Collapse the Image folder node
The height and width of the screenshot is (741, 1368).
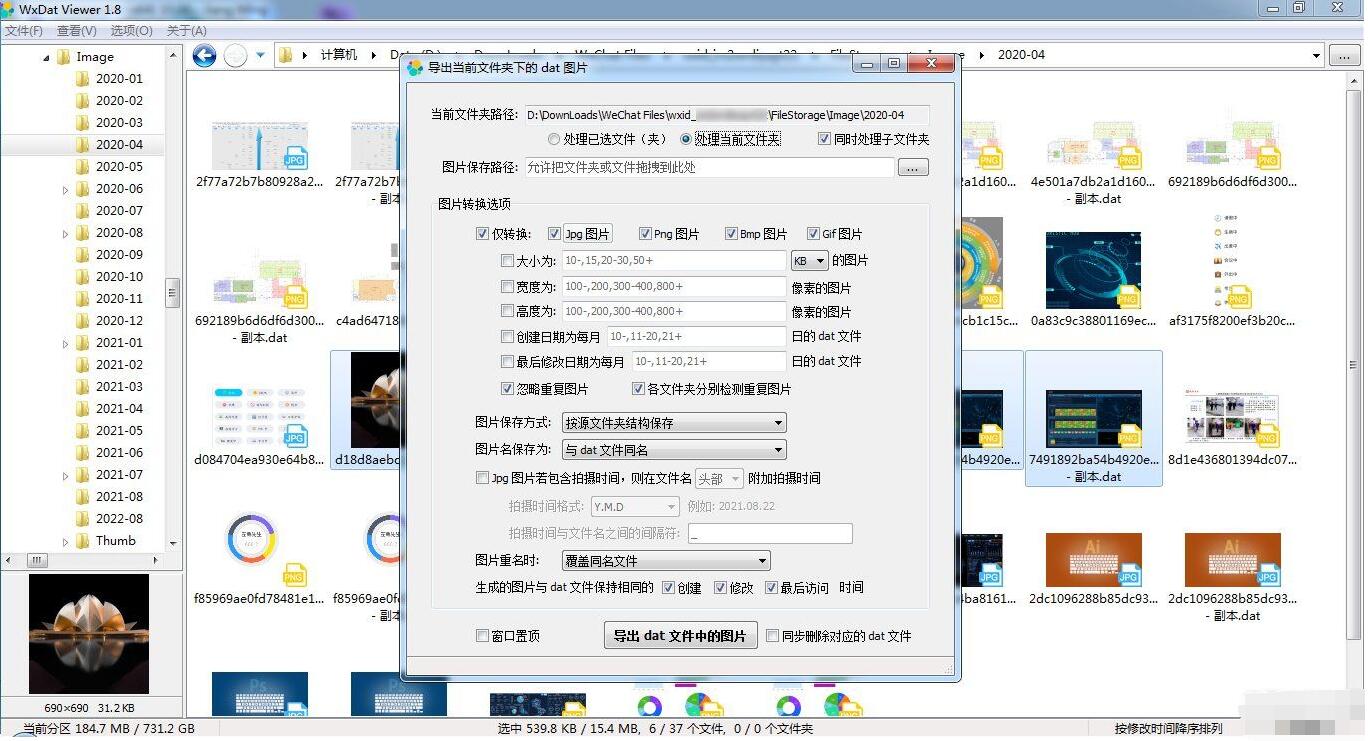coord(46,57)
